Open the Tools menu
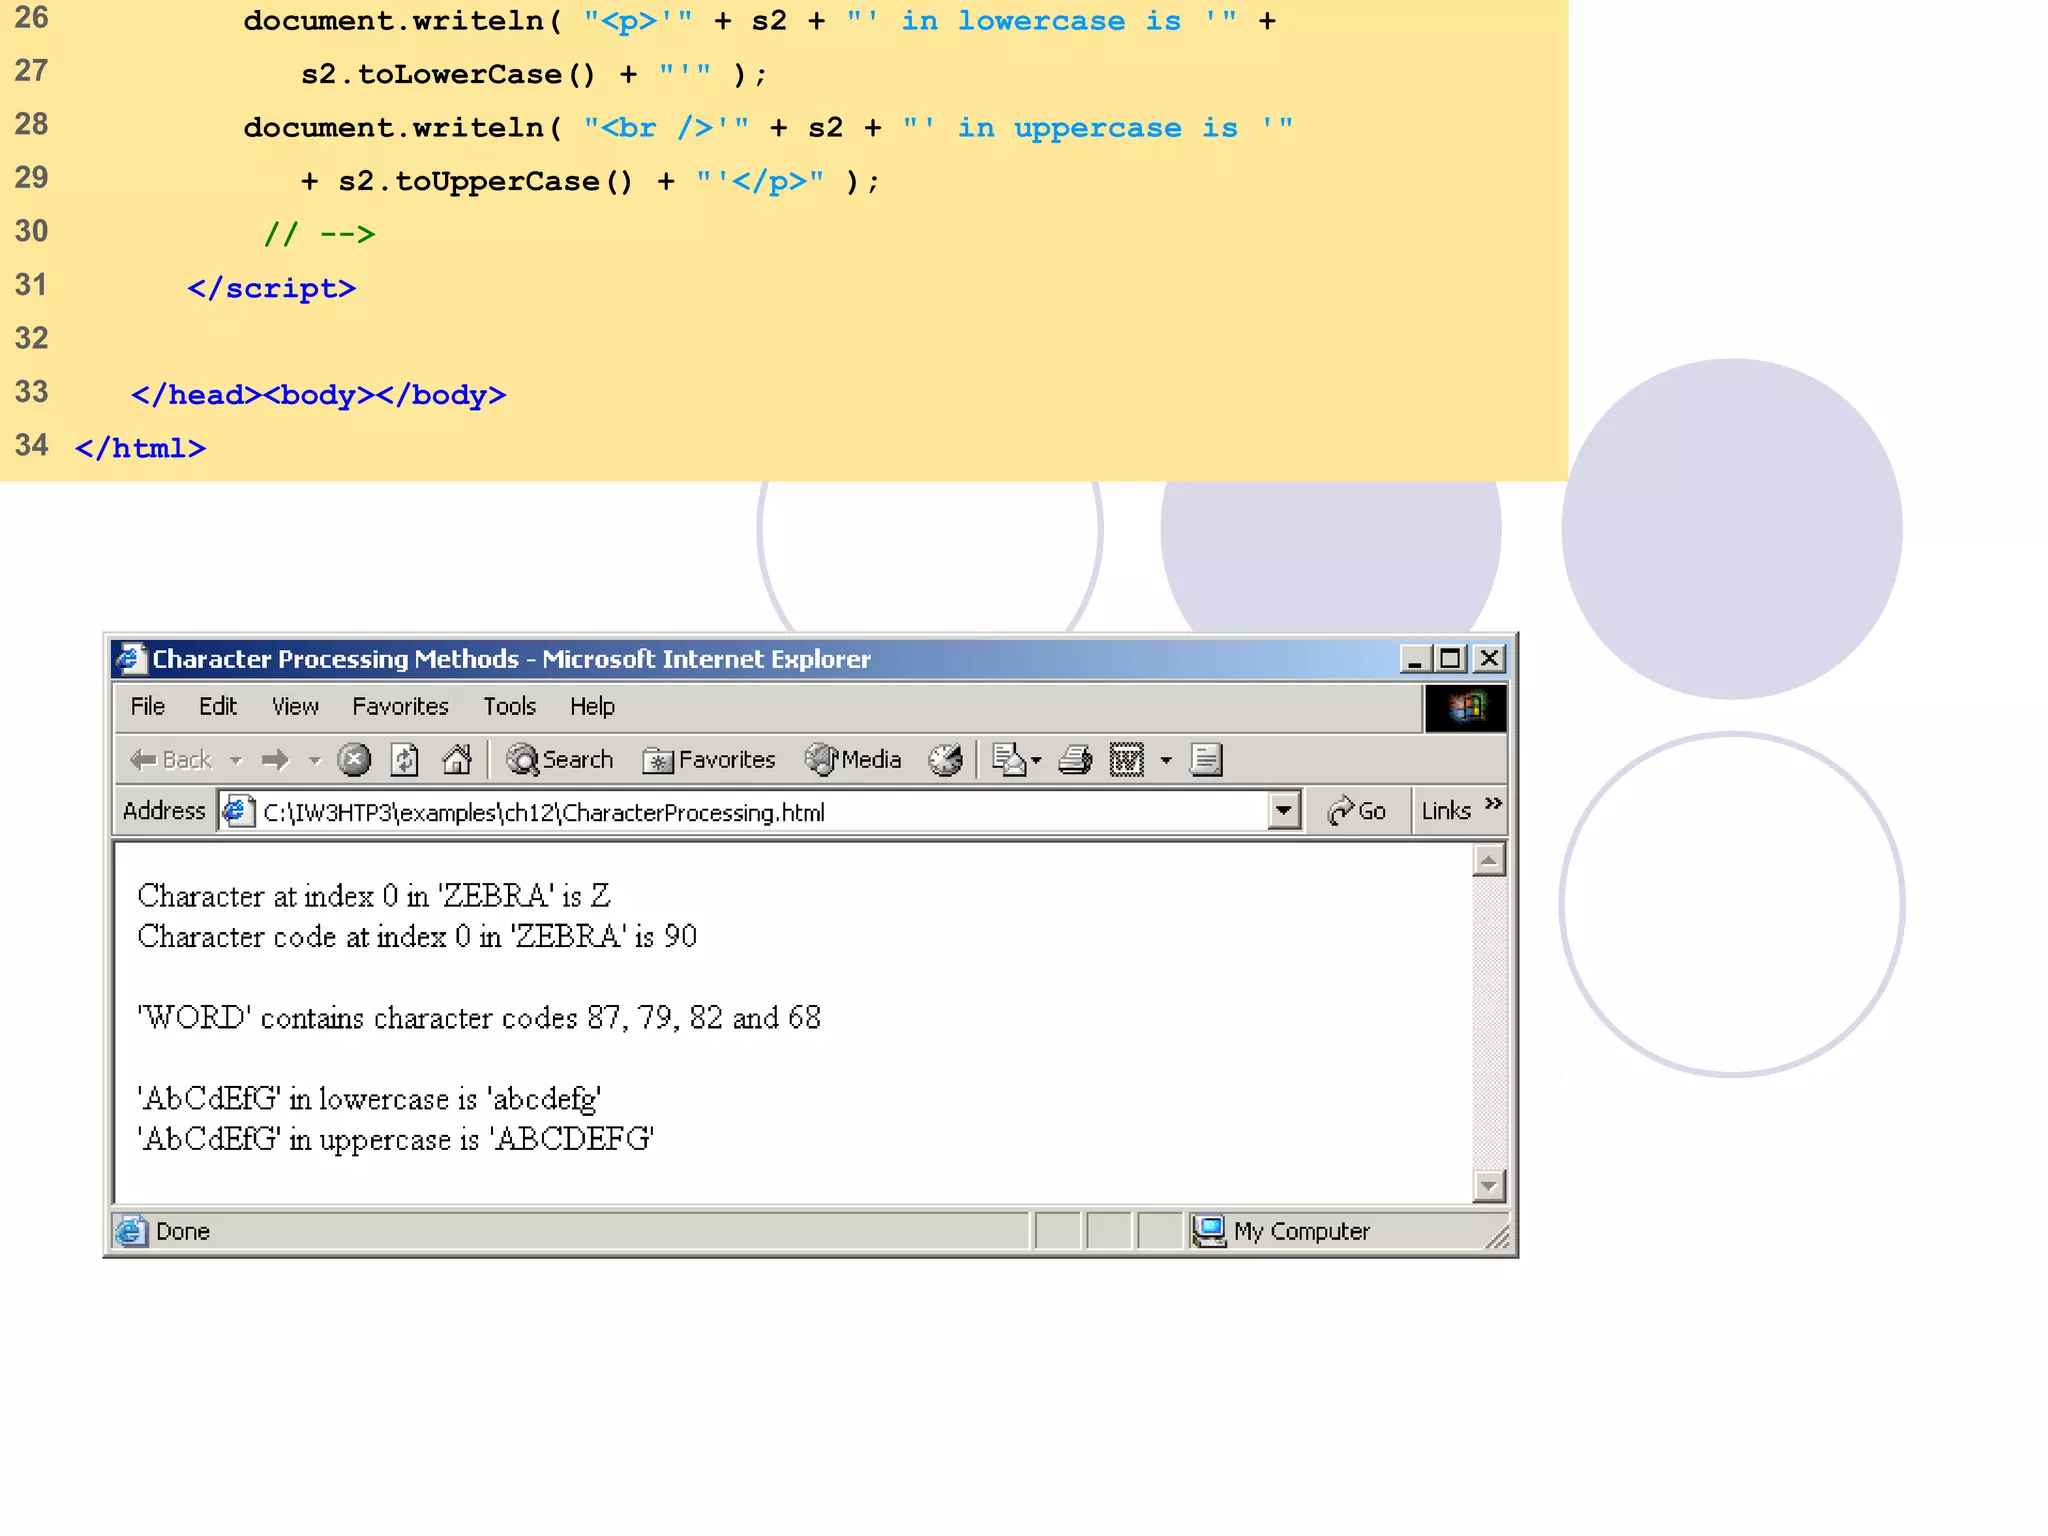Viewport: 2048px width, 1536px height. (x=509, y=707)
